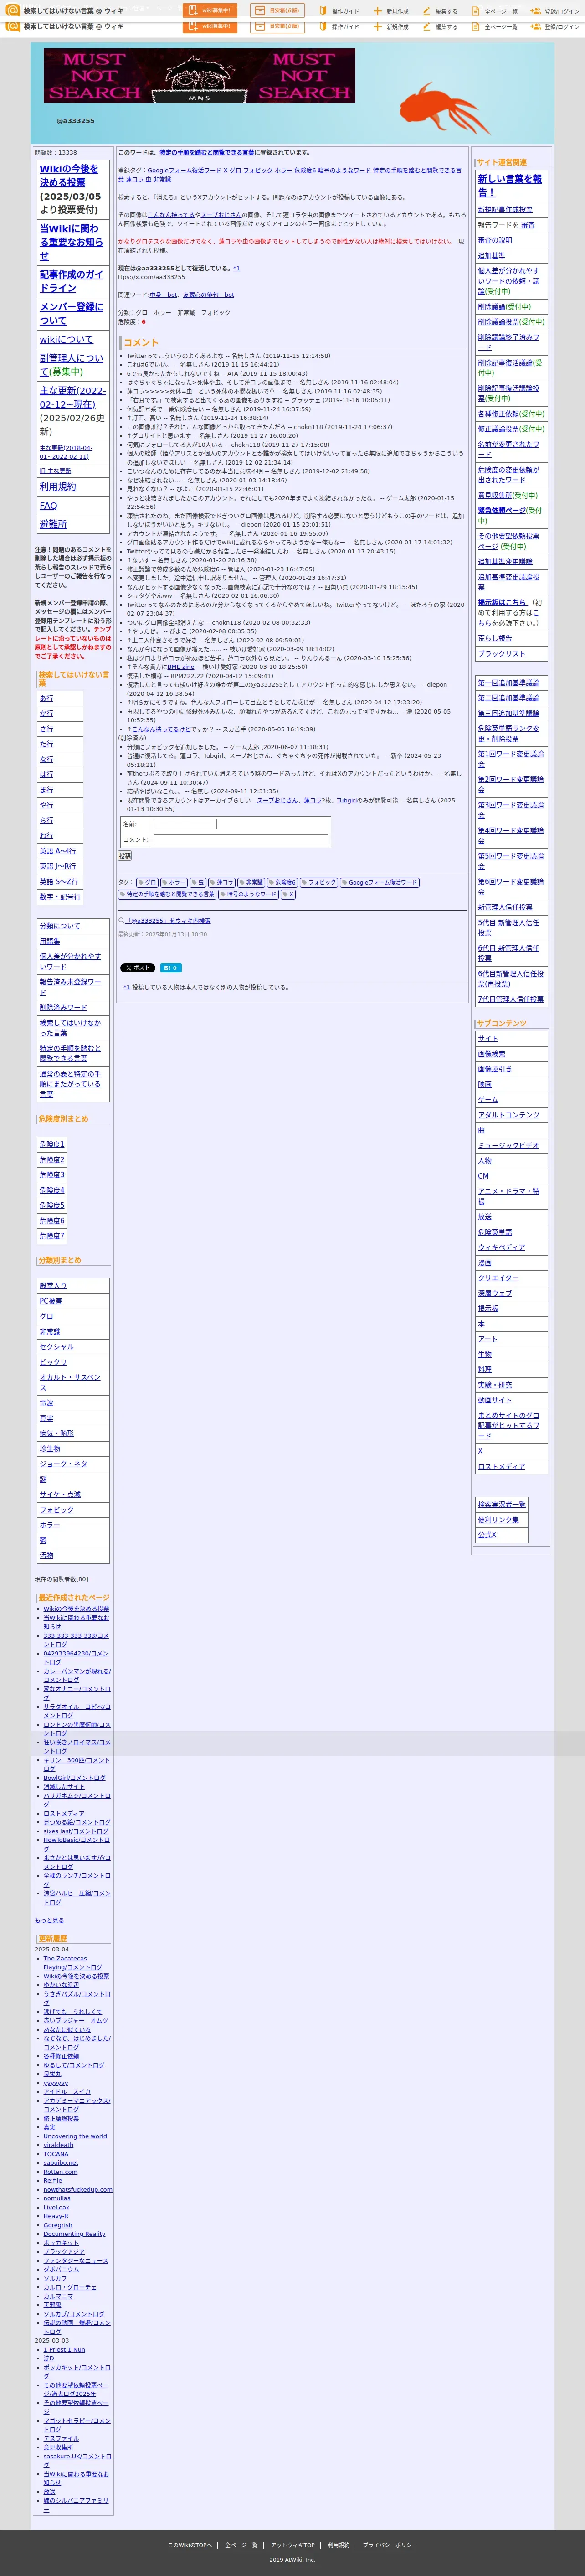Open アットウィキTOP footer link
Screen dimensions: 585x2576
pyautogui.click(x=293, y=2545)
